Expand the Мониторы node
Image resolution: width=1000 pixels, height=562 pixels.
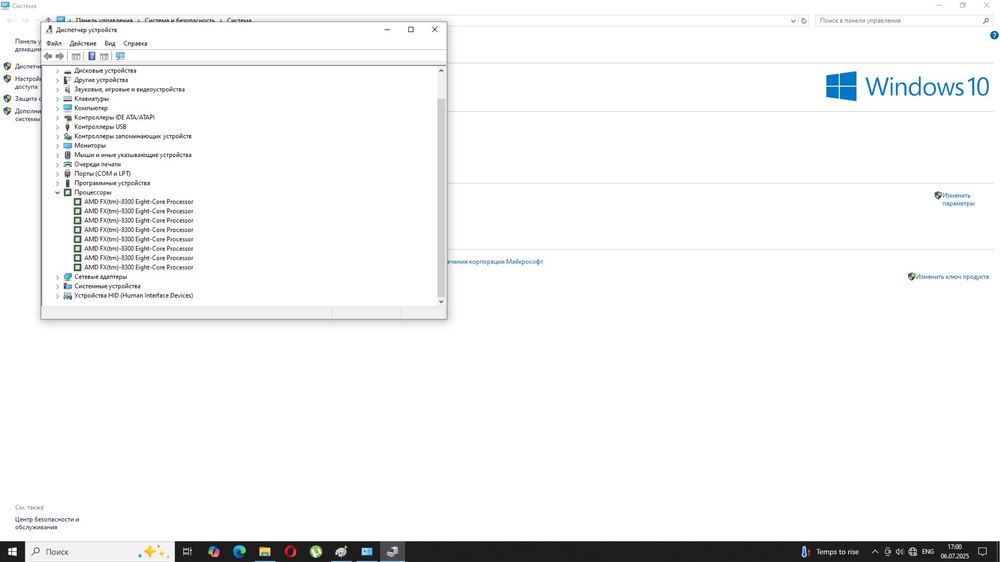pos(57,145)
